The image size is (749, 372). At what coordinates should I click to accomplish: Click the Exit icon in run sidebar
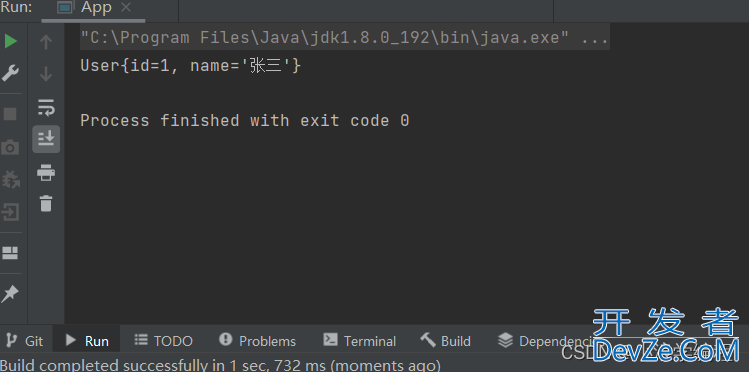(x=10, y=212)
